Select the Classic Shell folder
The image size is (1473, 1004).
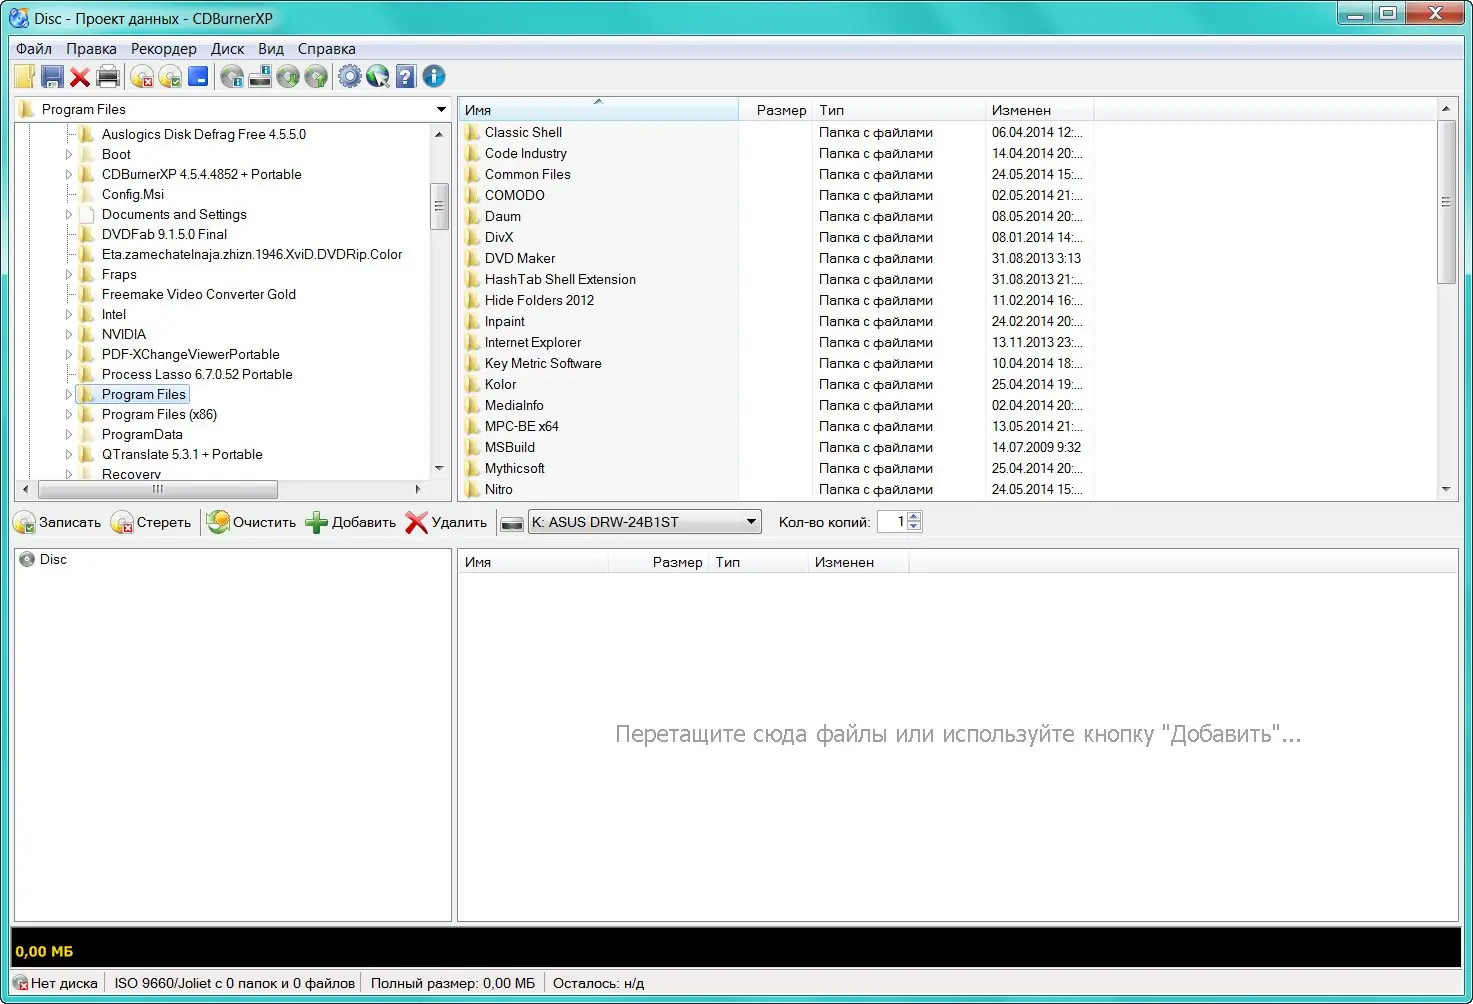click(524, 132)
